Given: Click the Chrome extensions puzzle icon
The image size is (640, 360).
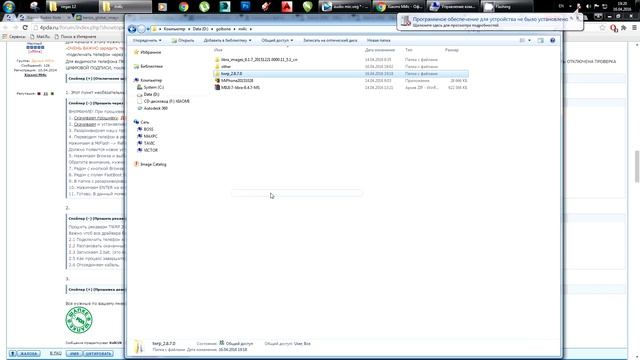Looking at the screenshot, I should (624, 27).
